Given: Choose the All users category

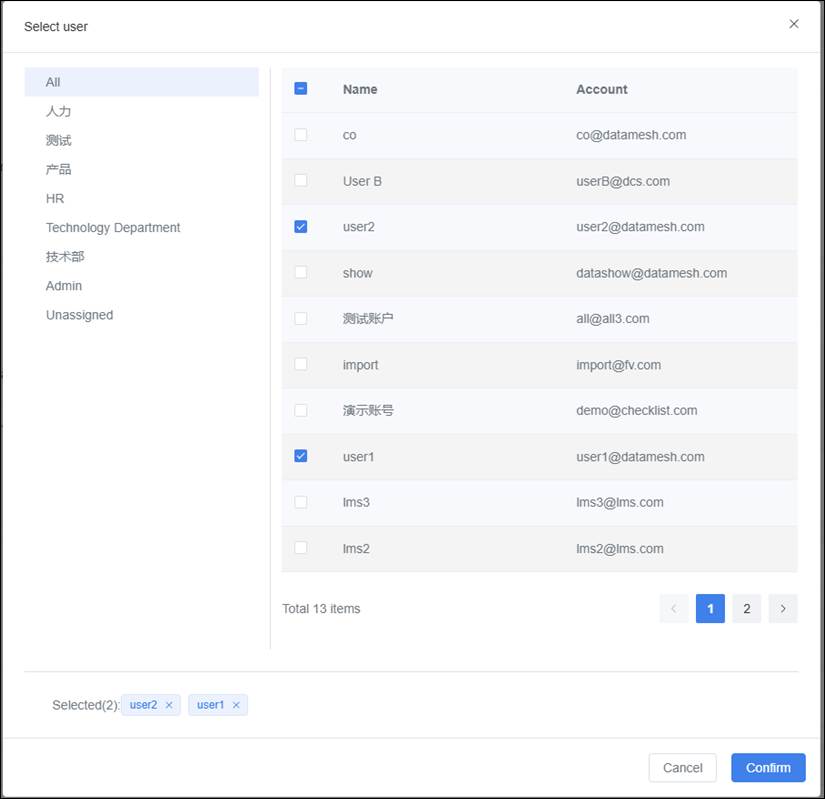Looking at the screenshot, I should [x=53, y=82].
